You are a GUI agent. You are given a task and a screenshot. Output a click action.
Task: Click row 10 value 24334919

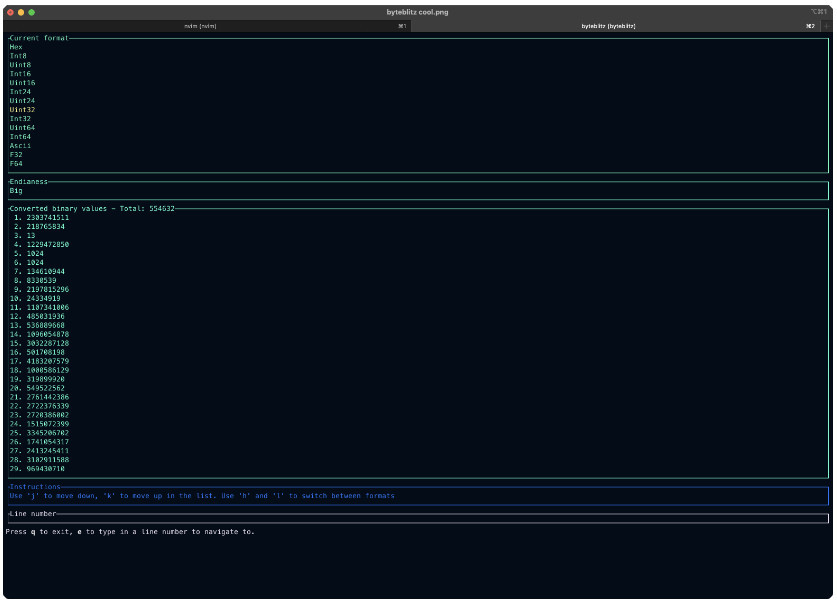43,298
